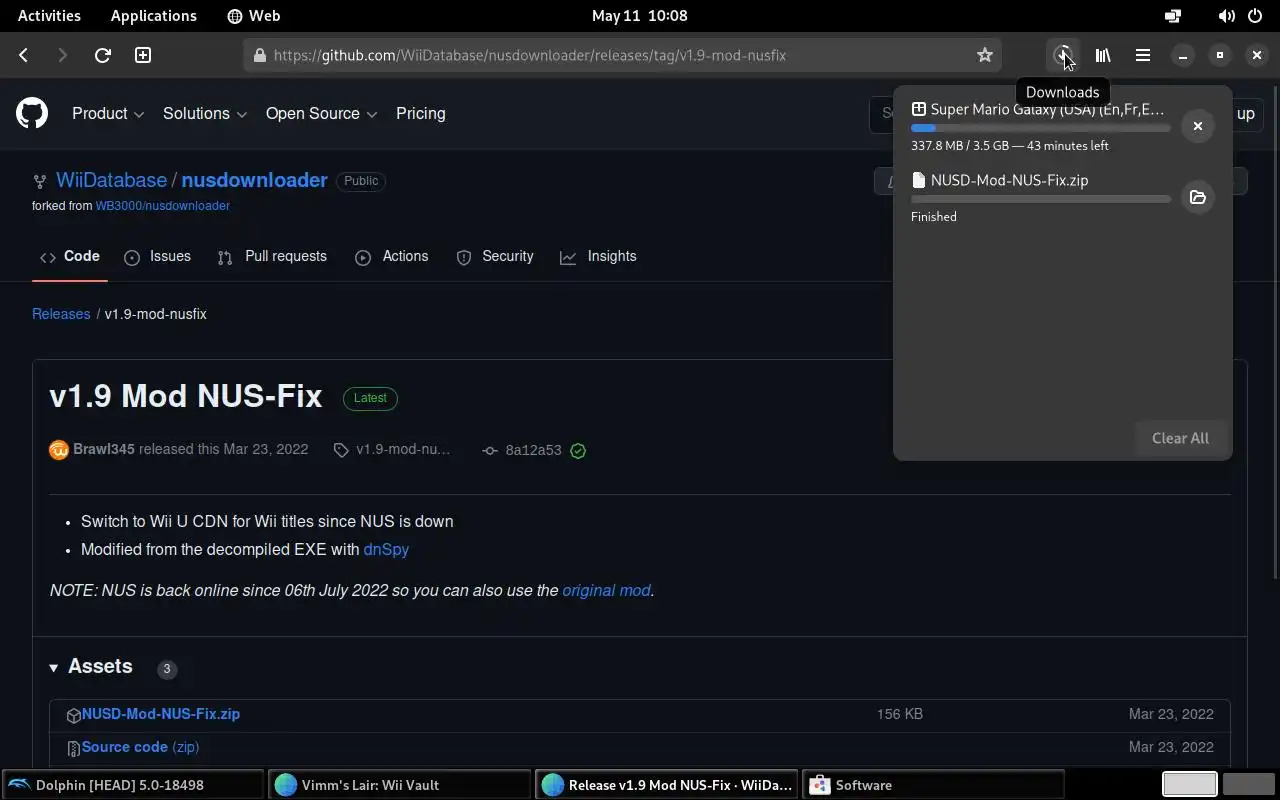This screenshot has width=1280, height=800.
Task: Click the URL address bar
Action: (x=620, y=55)
